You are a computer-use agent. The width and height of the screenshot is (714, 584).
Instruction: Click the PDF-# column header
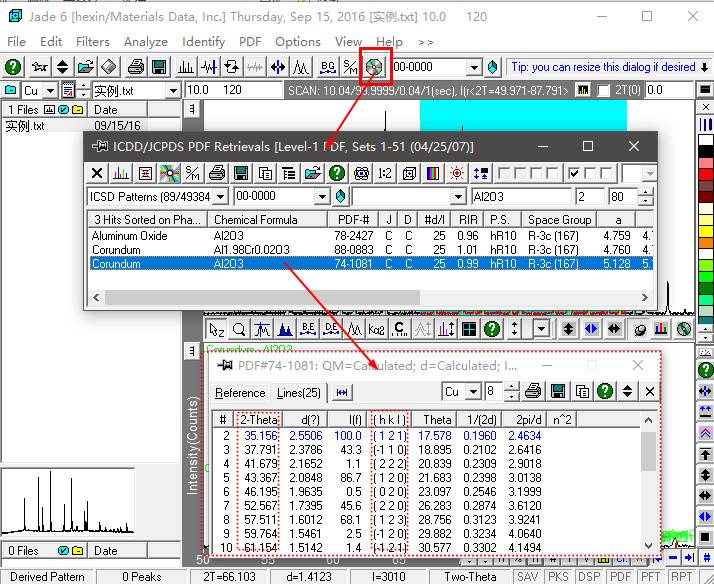pyautogui.click(x=353, y=219)
